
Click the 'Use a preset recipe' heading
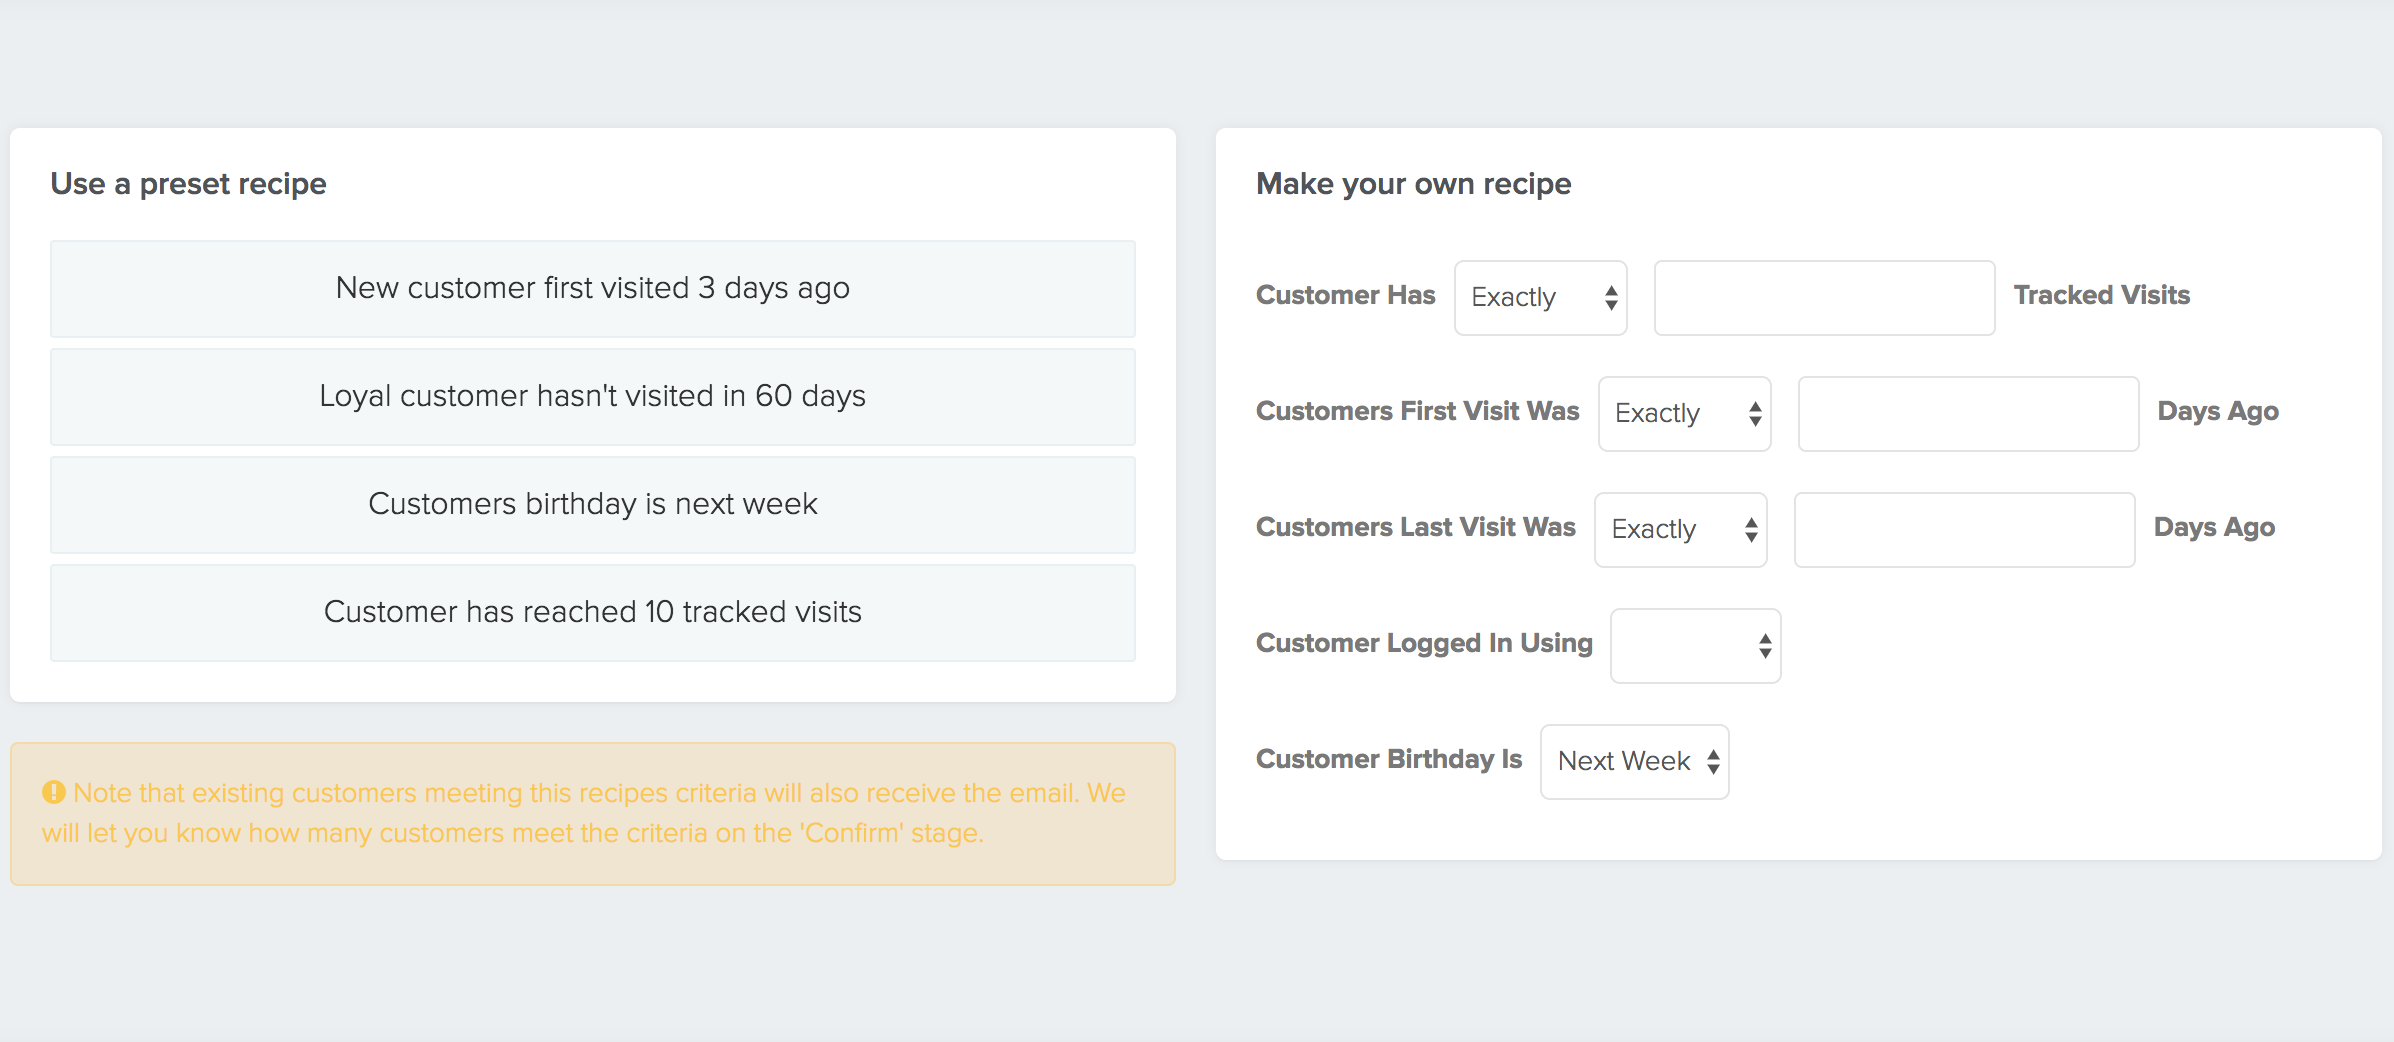(x=188, y=184)
